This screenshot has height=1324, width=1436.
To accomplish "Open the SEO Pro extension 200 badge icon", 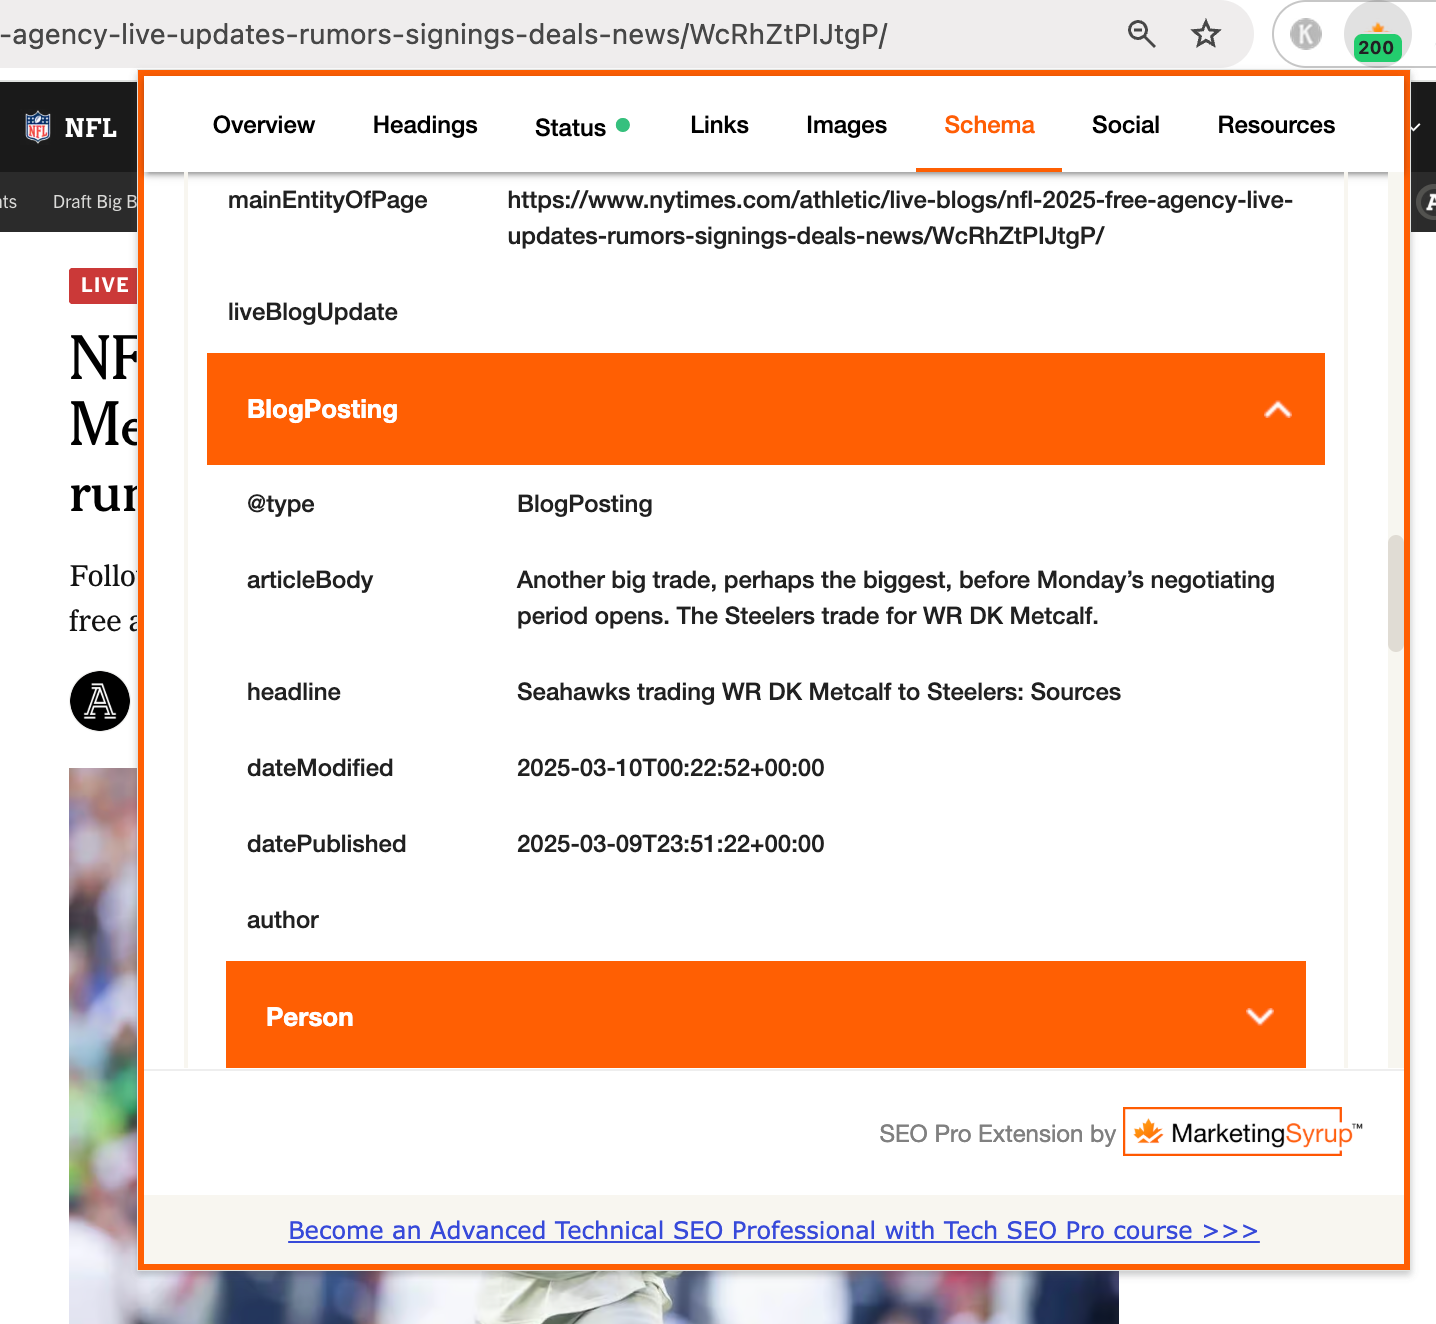I will coord(1377,37).
